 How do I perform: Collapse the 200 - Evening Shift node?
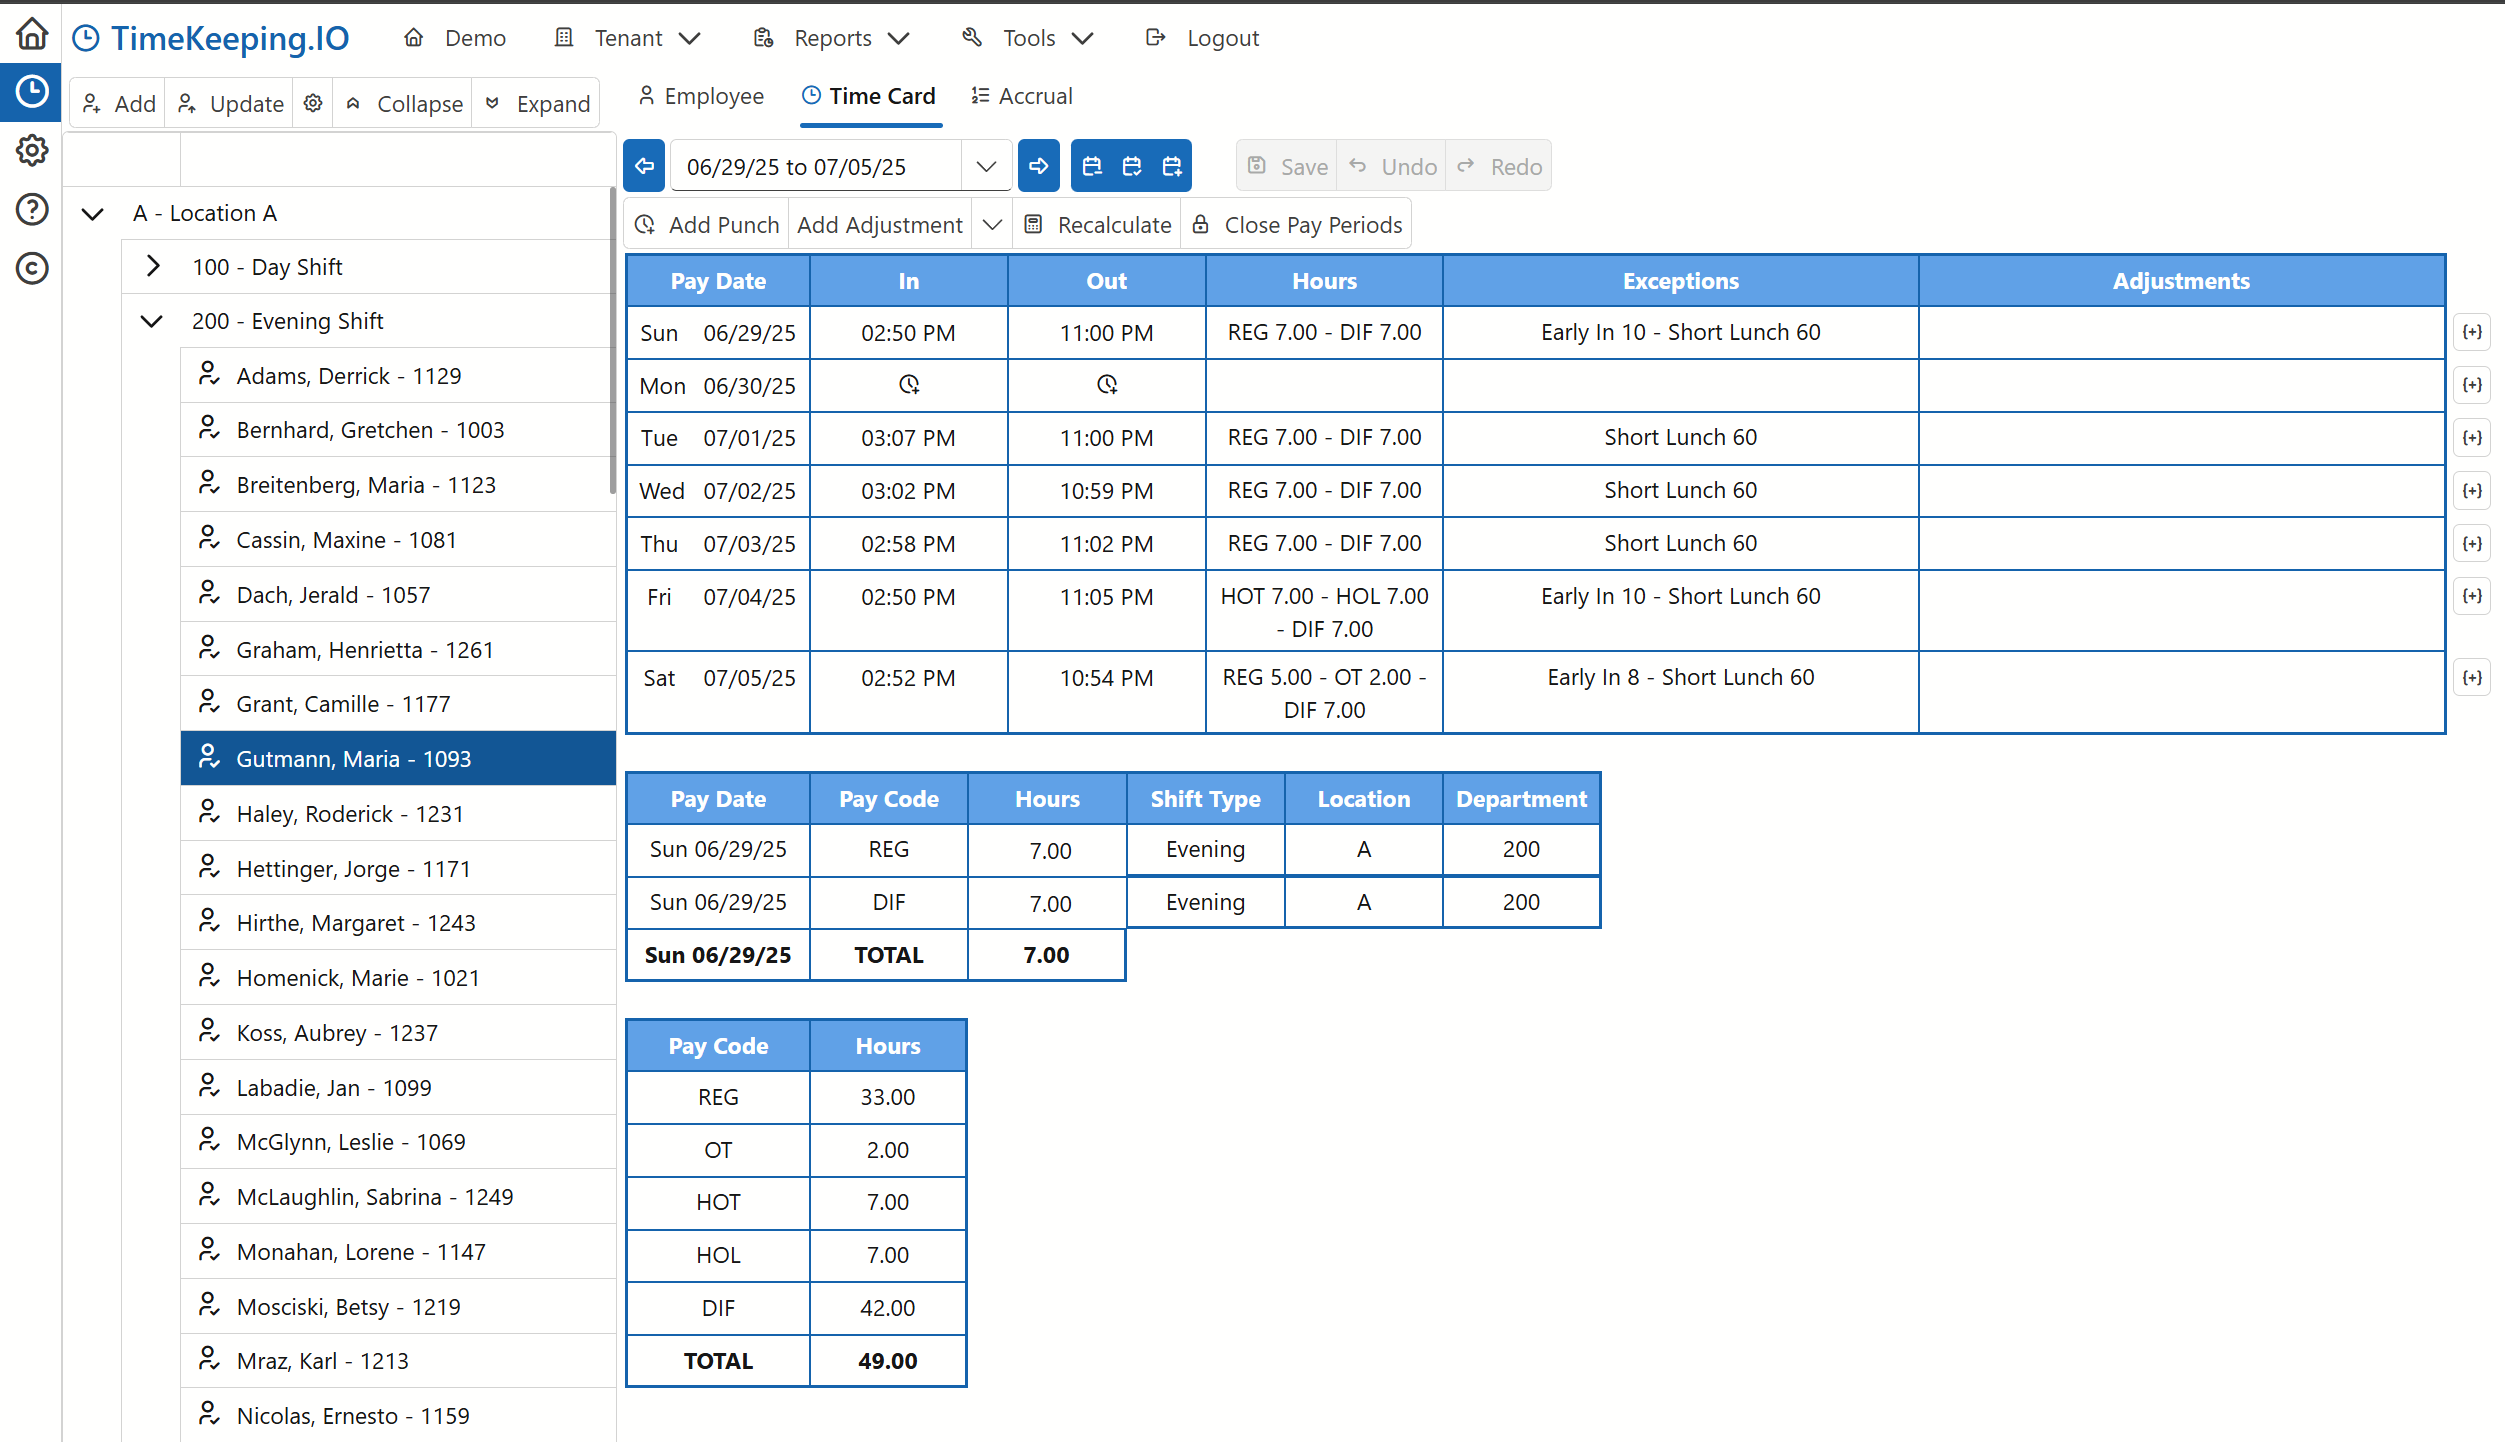pyautogui.click(x=151, y=321)
